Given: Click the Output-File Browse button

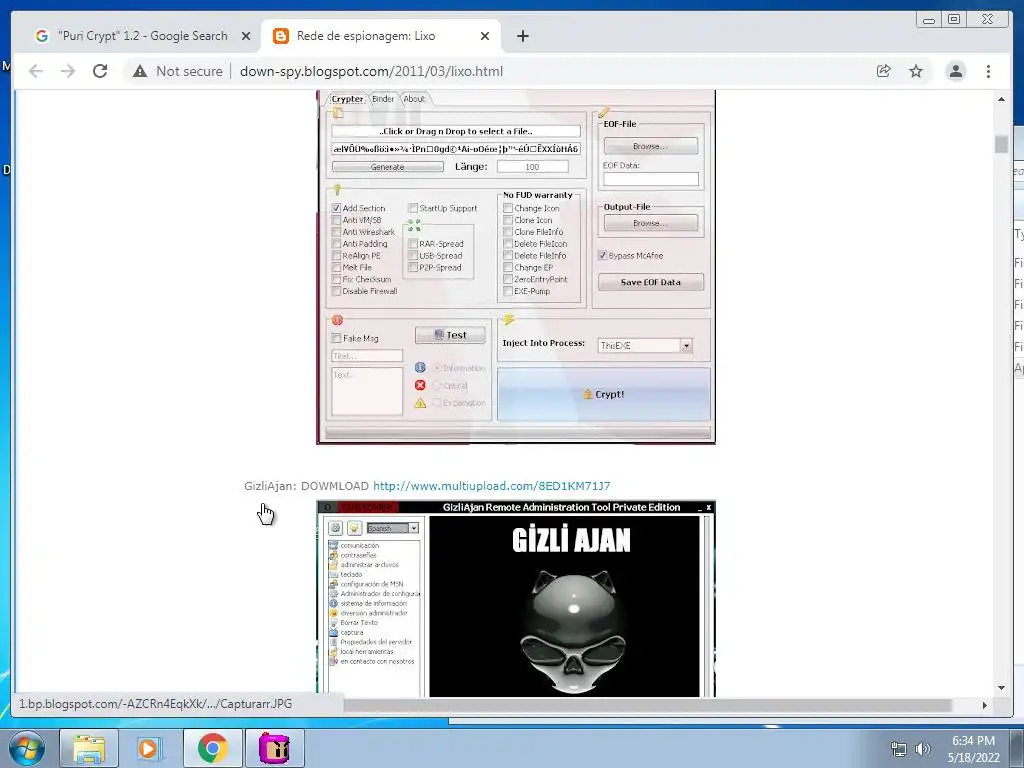Looking at the screenshot, I should [x=650, y=223].
